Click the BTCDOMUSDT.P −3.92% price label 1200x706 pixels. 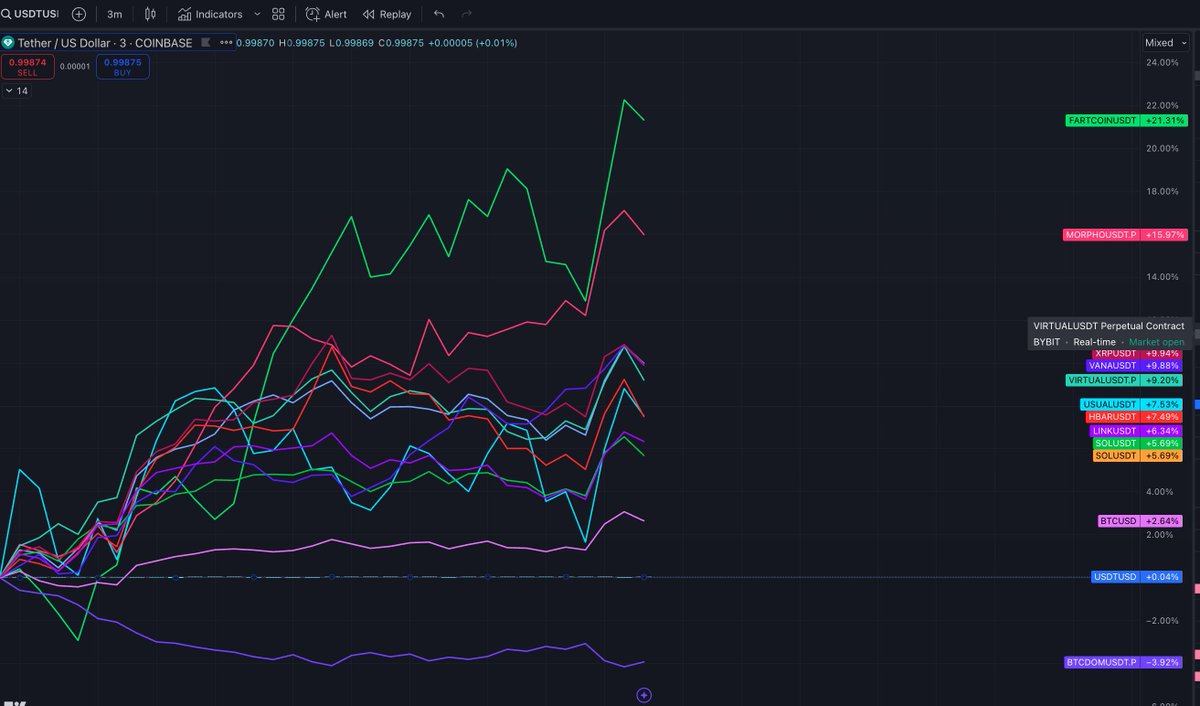[1125, 662]
